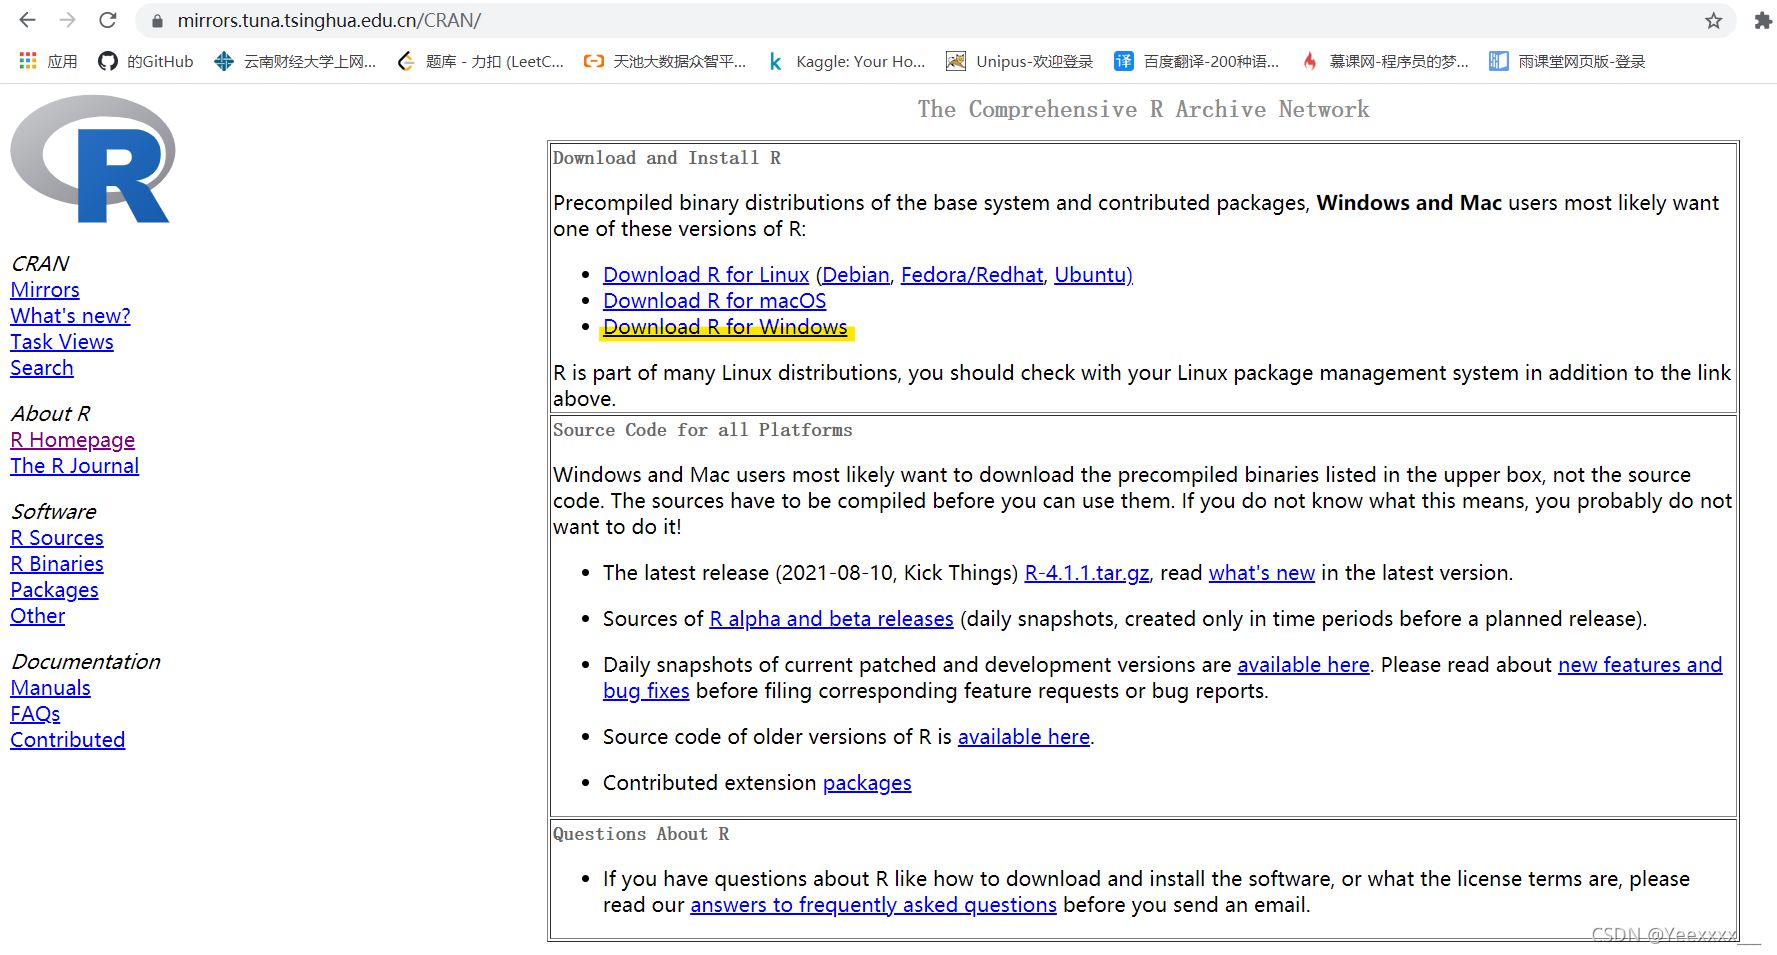1777x955 pixels.
Task: Click the Comprehensive R Archive Network heading
Action: coord(1143,109)
